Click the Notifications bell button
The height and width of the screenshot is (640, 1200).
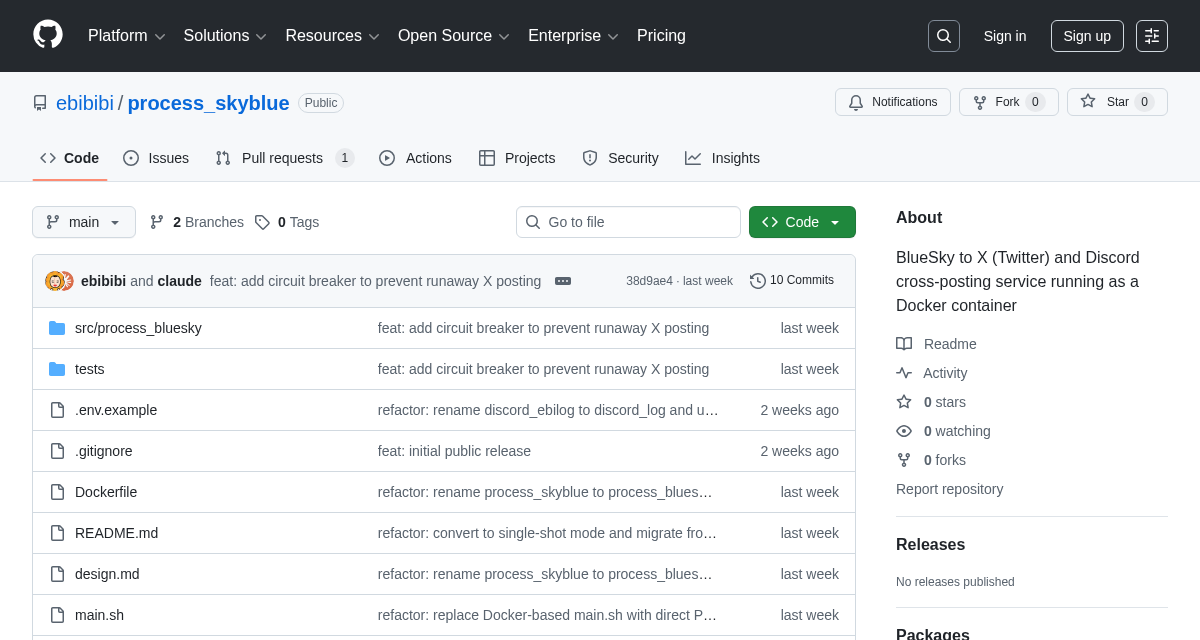click(892, 102)
